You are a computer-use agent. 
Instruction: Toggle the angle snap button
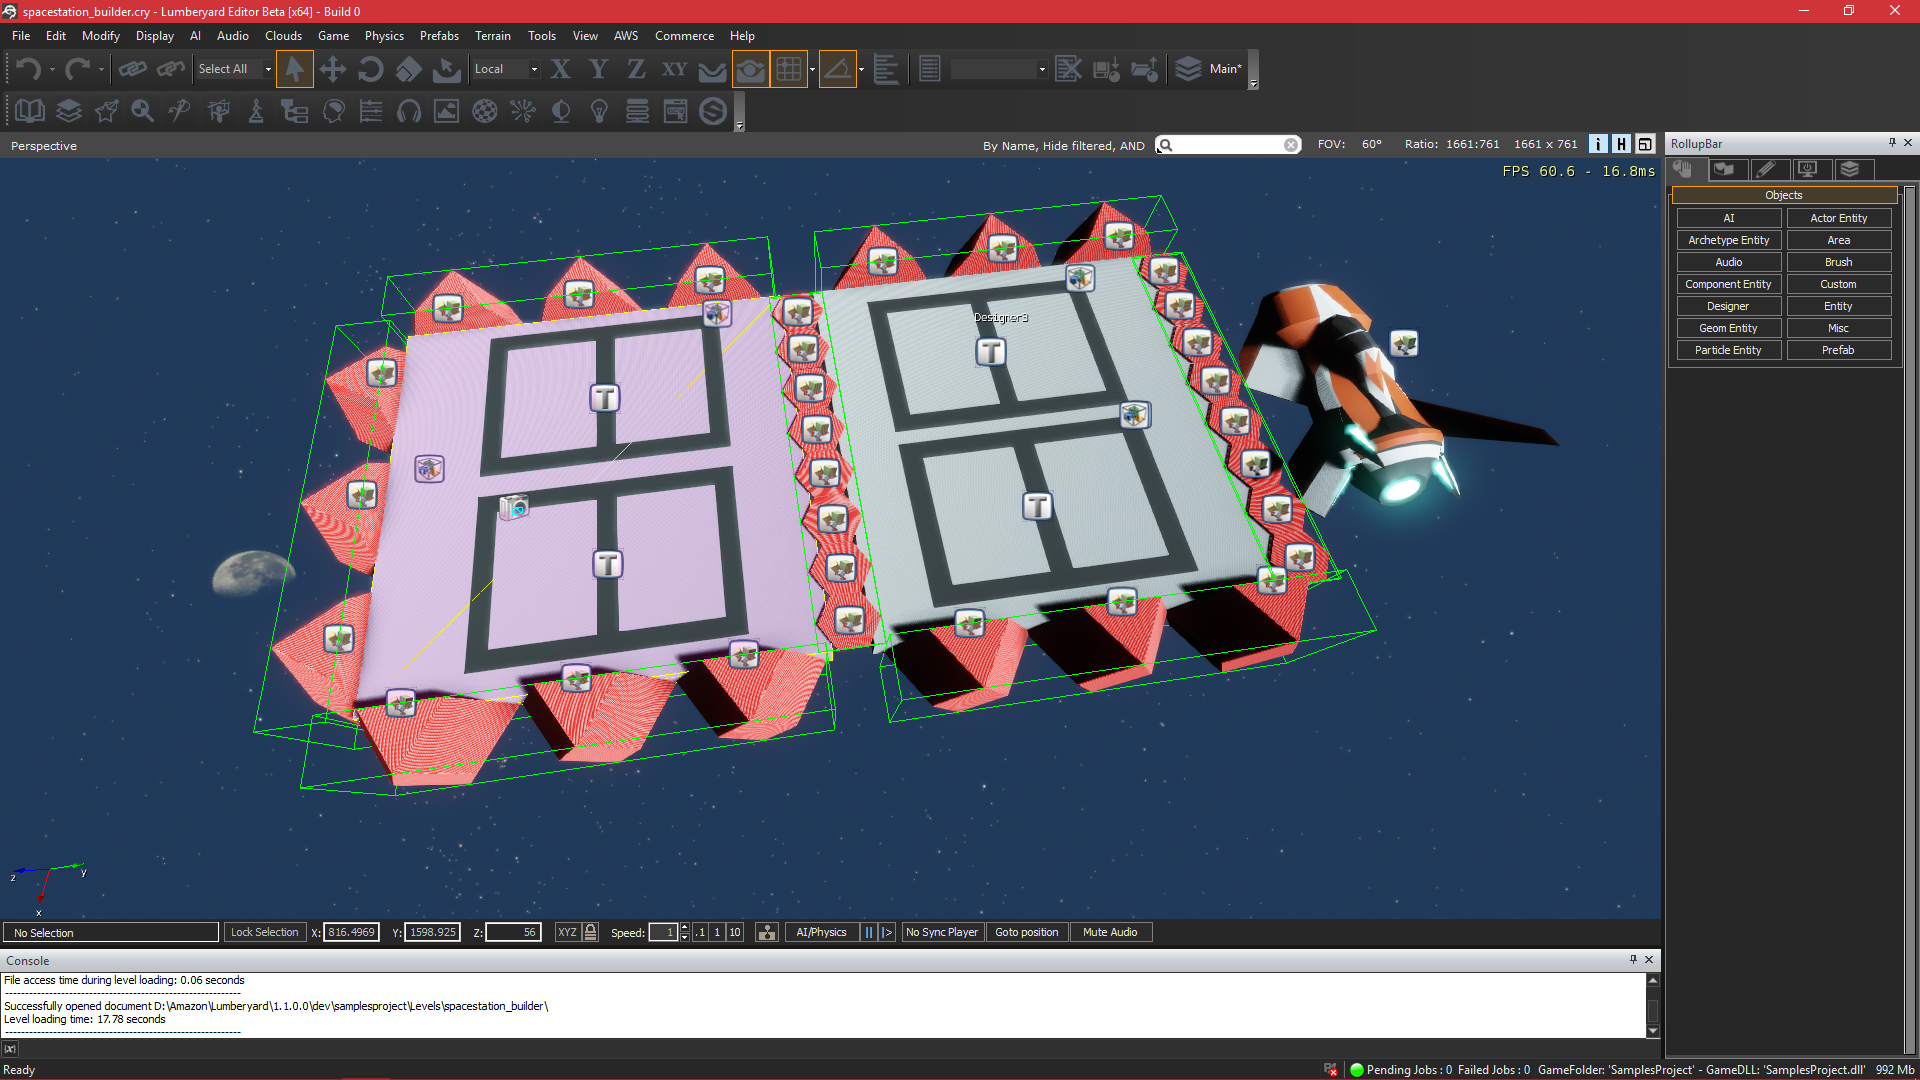point(837,69)
